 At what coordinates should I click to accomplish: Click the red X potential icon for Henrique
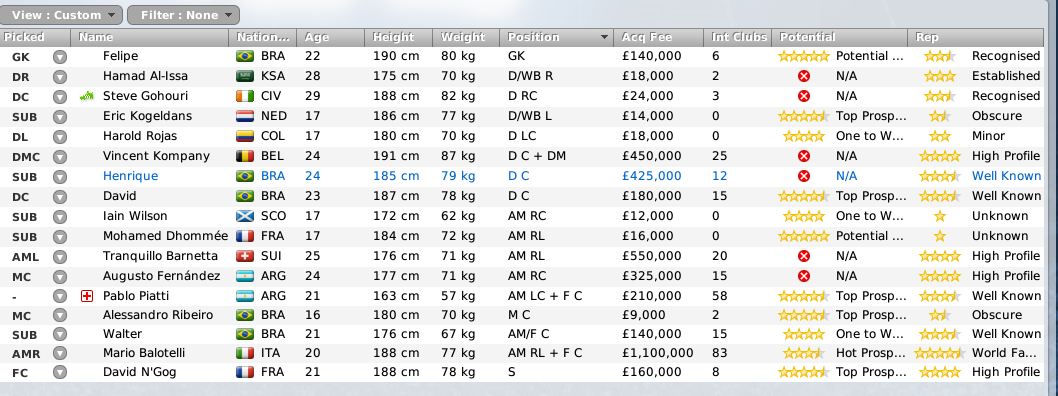point(803,176)
